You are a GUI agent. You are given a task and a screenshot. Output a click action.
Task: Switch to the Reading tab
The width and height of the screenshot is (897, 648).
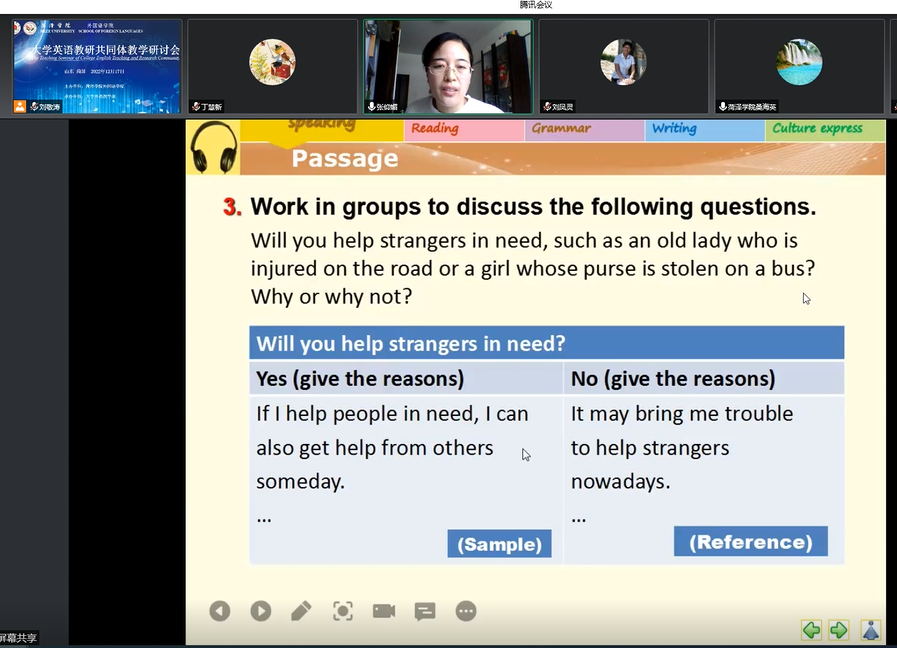point(435,129)
